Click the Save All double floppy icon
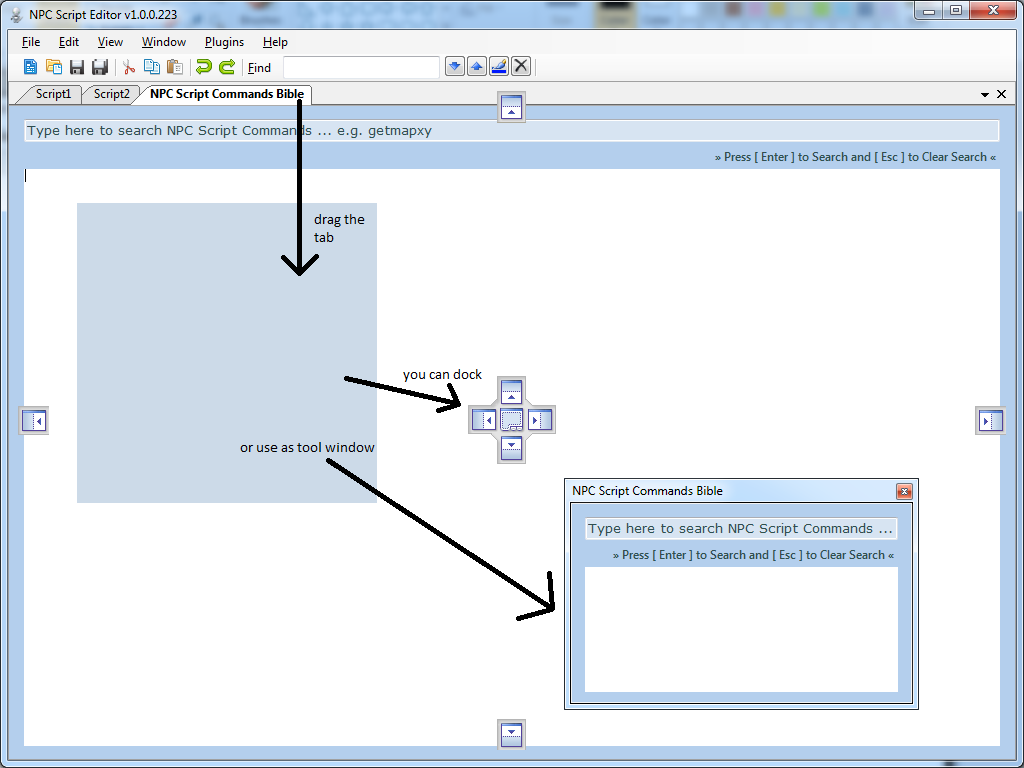Image resolution: width=1024 pixels, height=768 pixels. [100, 67]
